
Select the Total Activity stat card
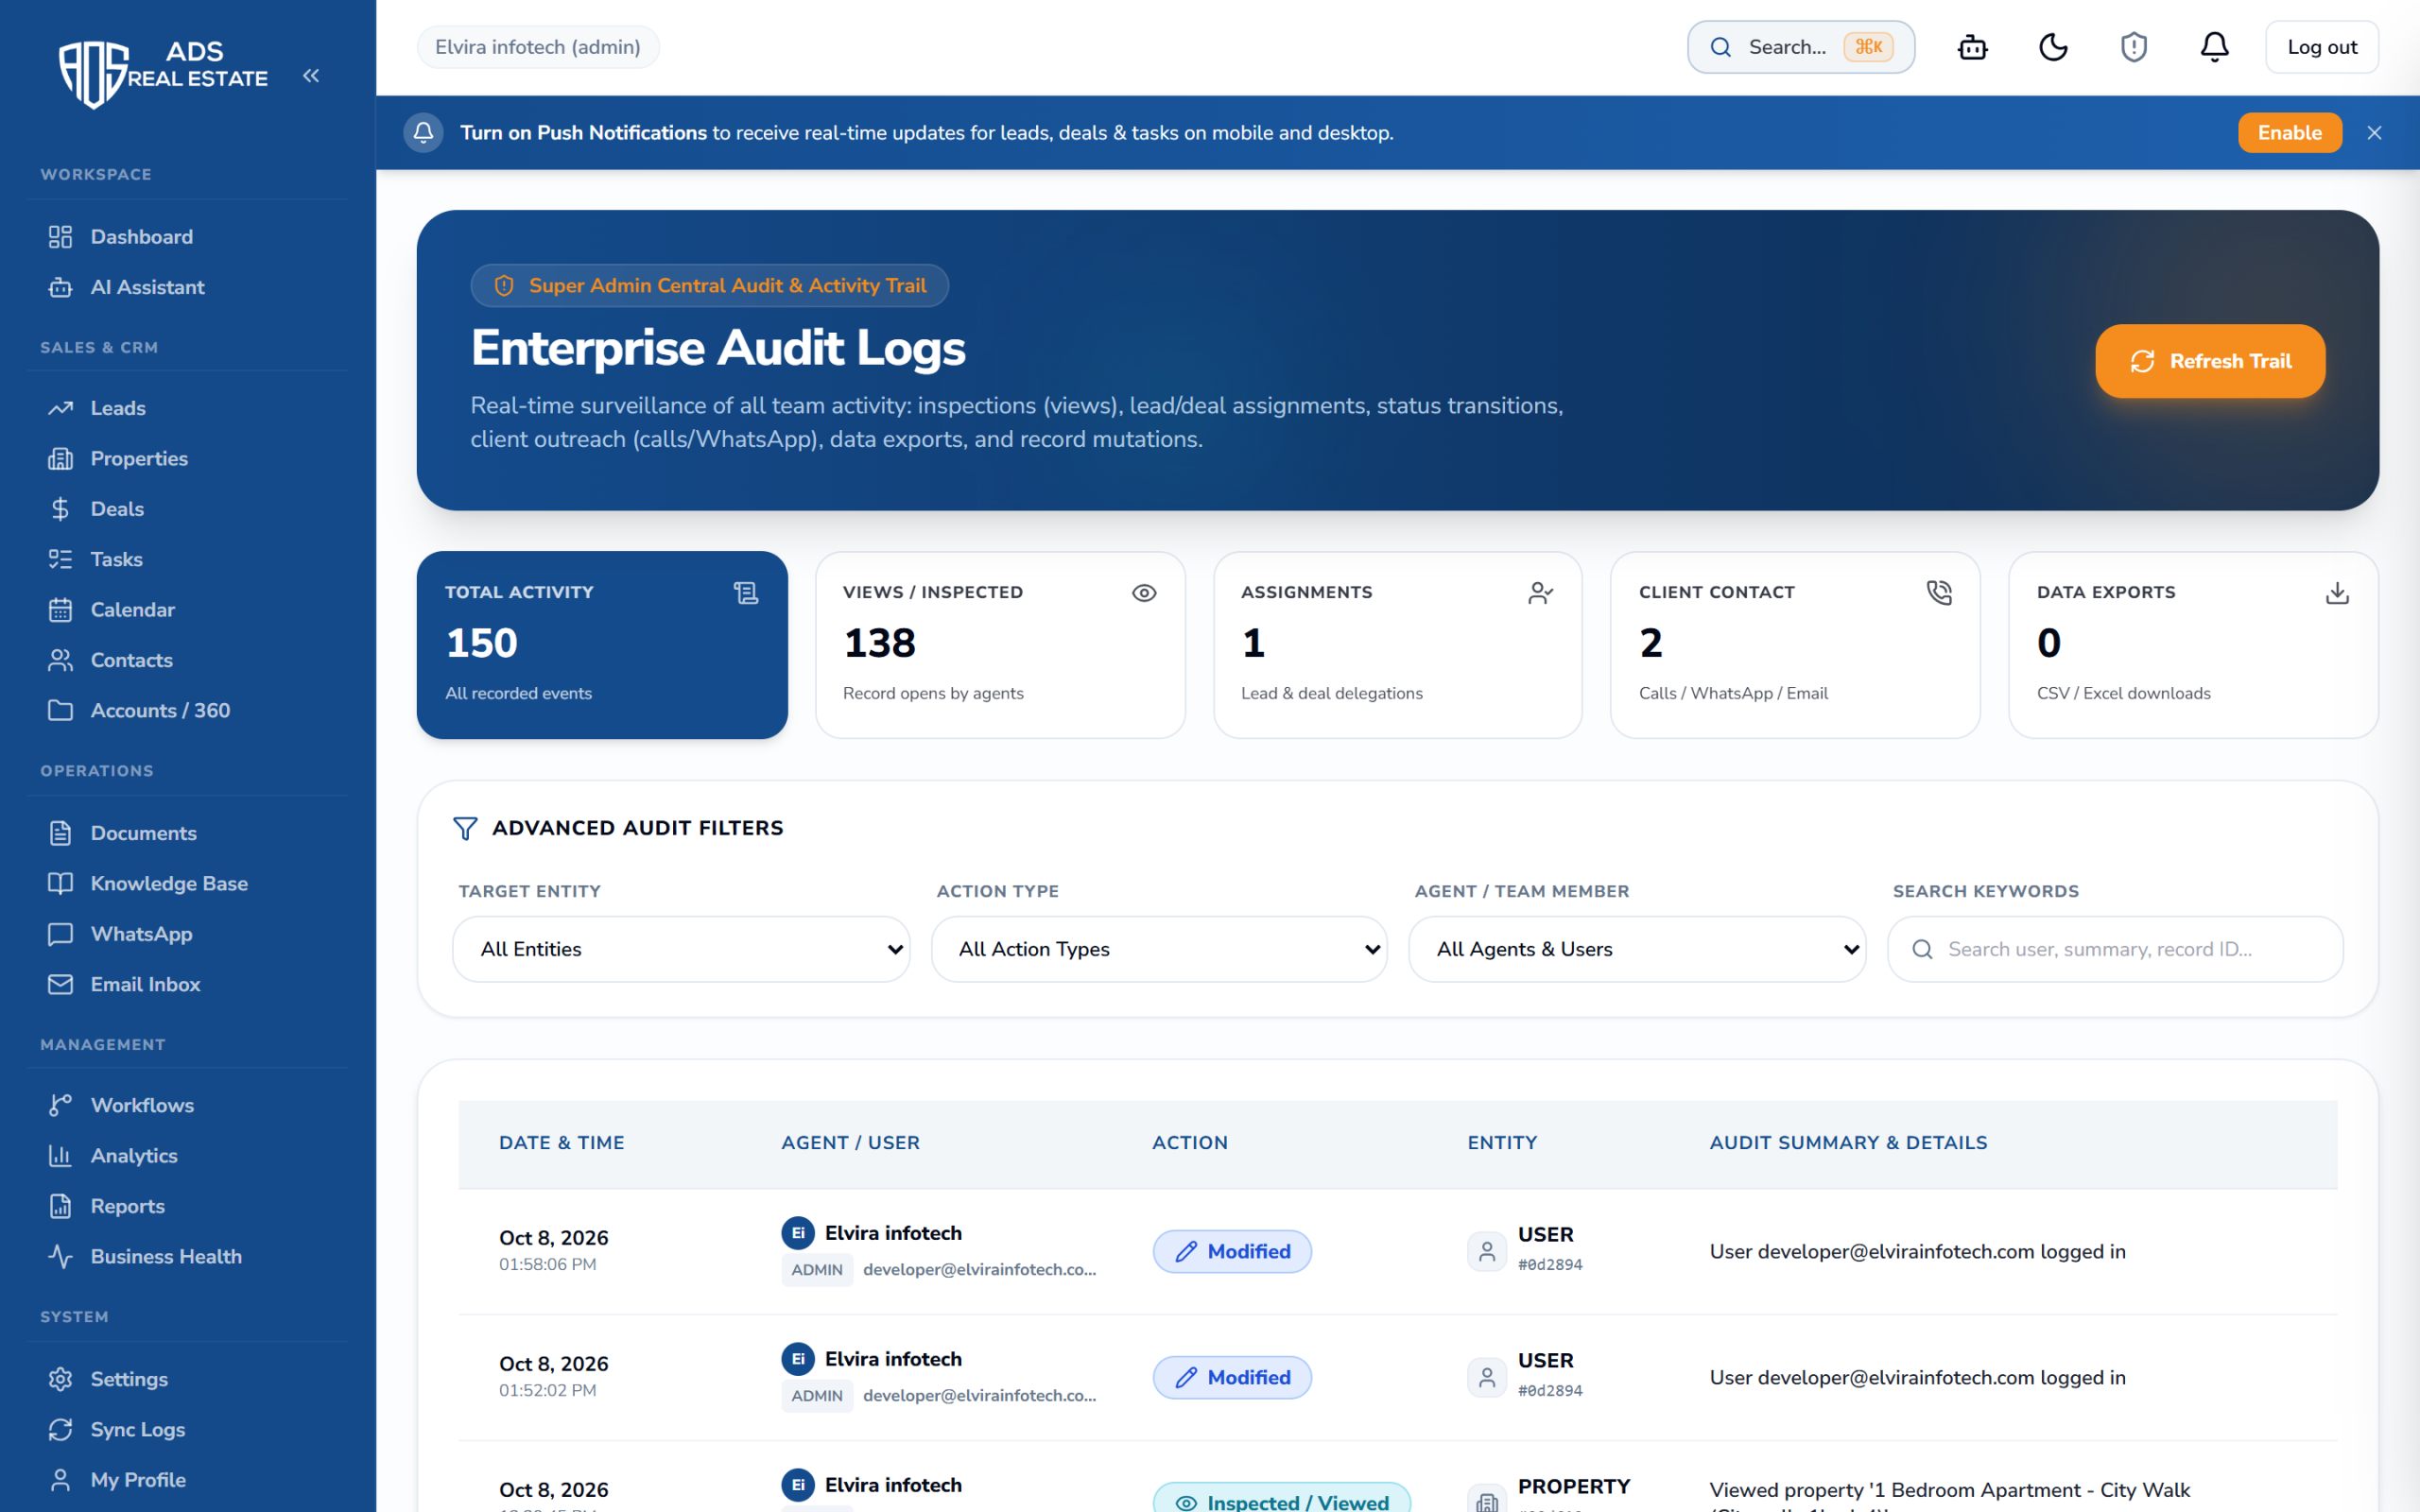coord(602,645)
